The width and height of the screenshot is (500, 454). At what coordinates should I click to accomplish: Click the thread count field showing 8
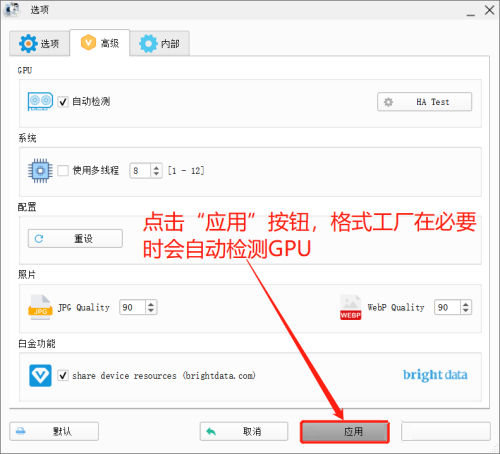tap(140, 171)
